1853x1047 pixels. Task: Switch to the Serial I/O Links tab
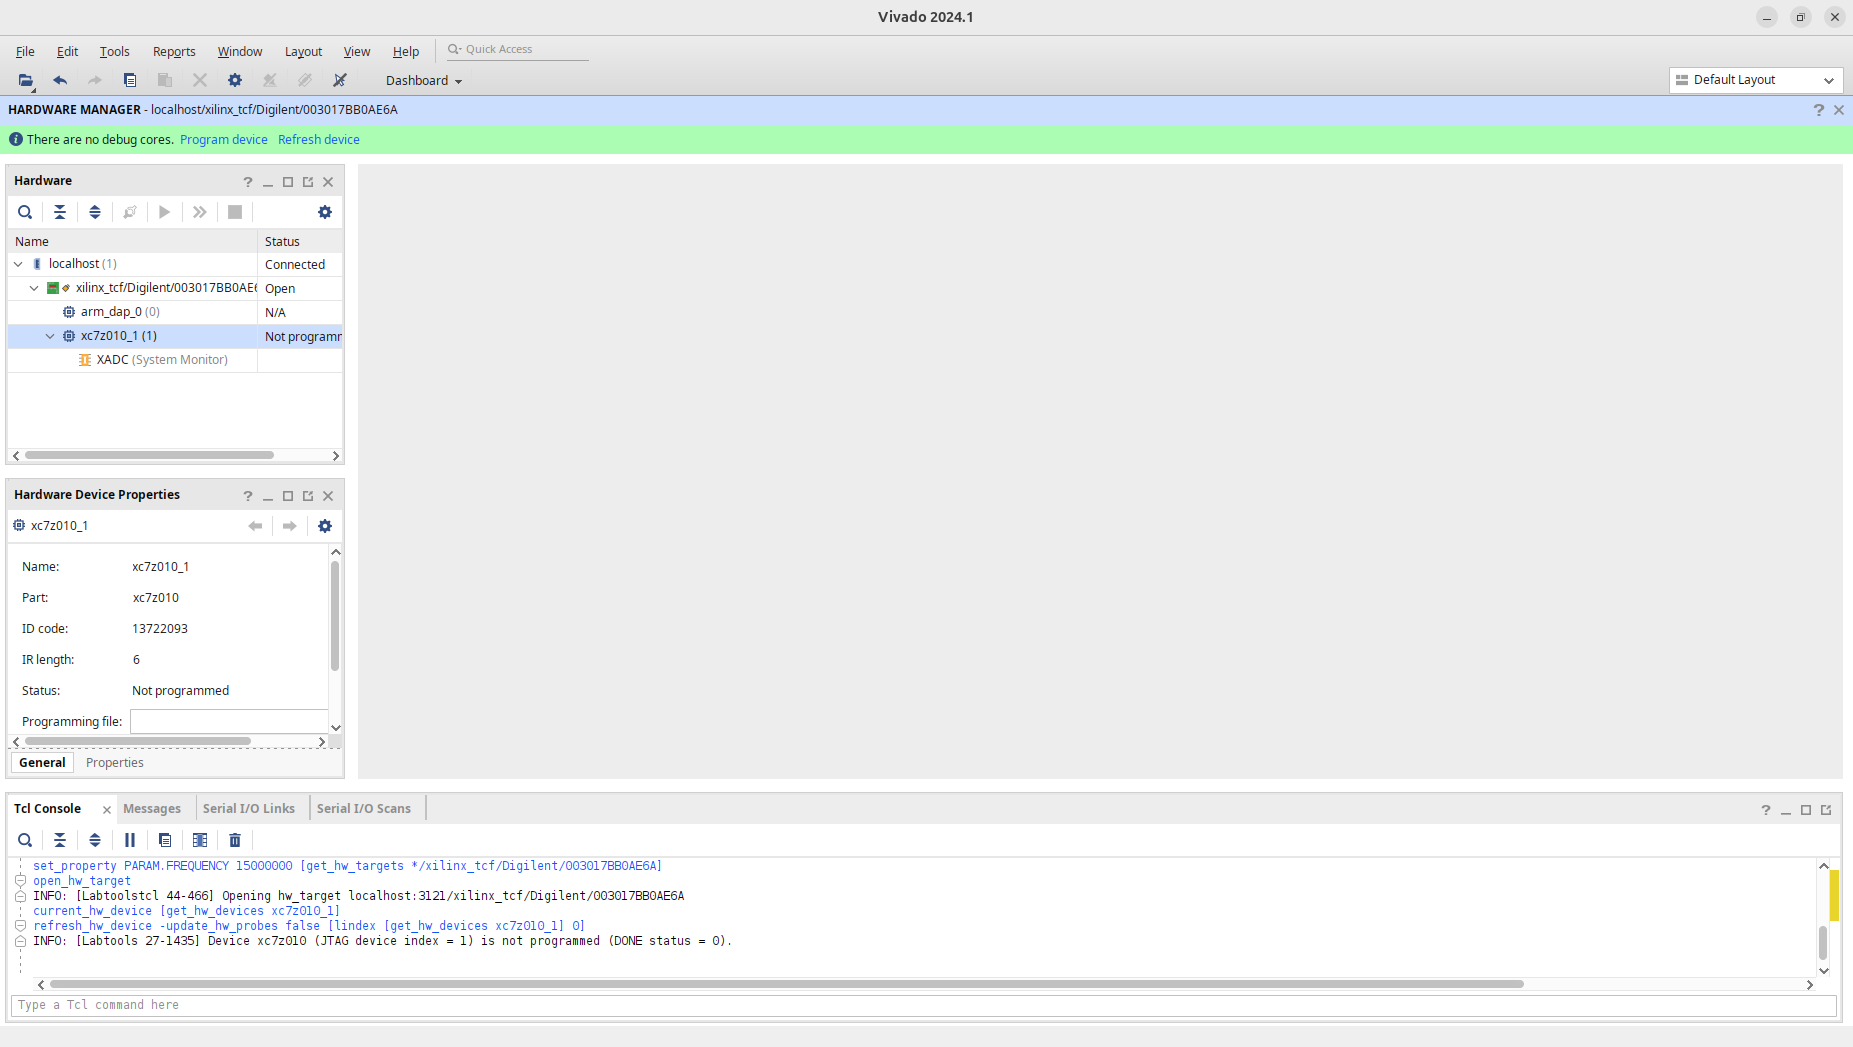248,809
